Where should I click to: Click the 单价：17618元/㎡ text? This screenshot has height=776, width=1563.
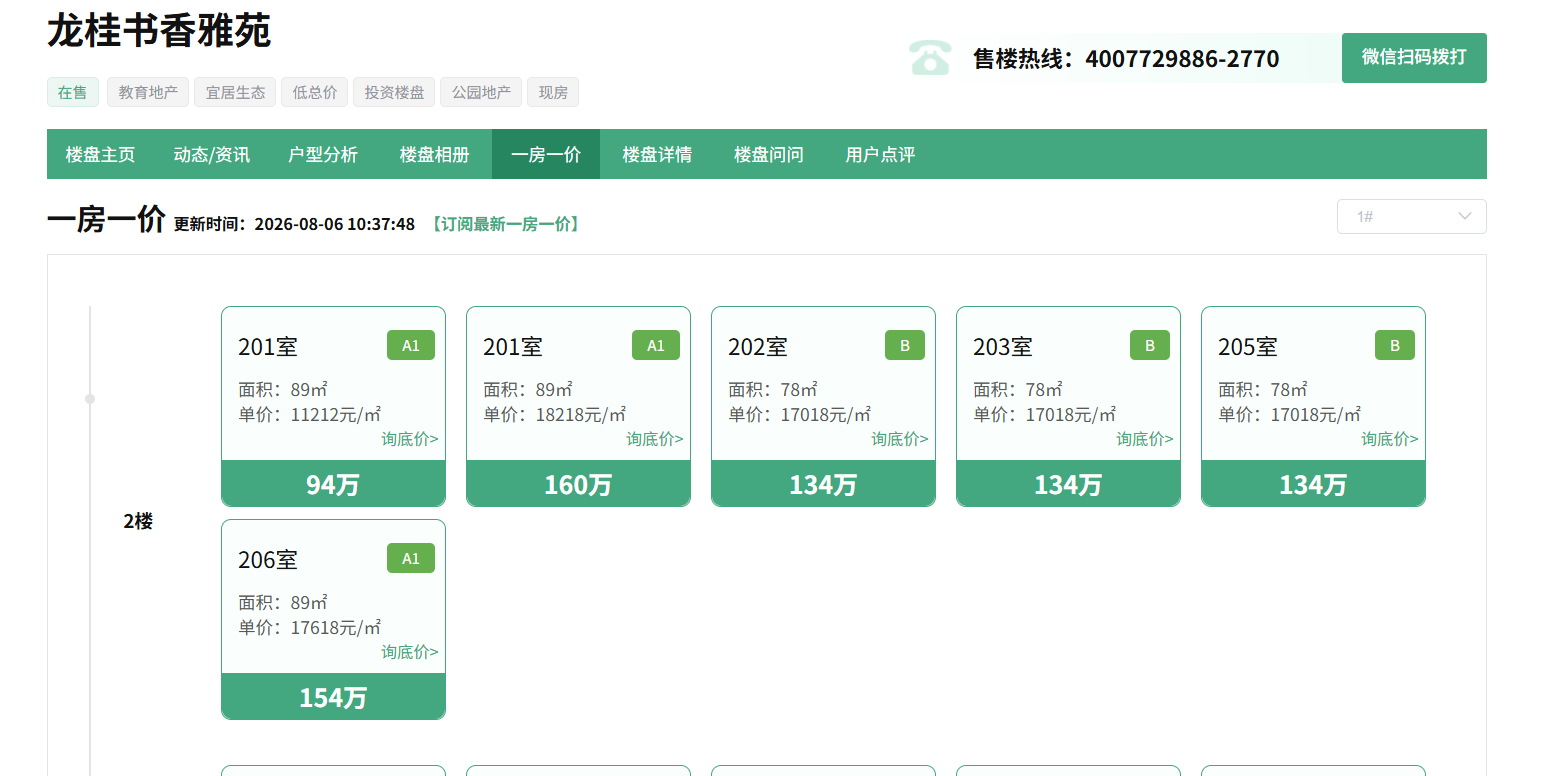tap(310, 627)
